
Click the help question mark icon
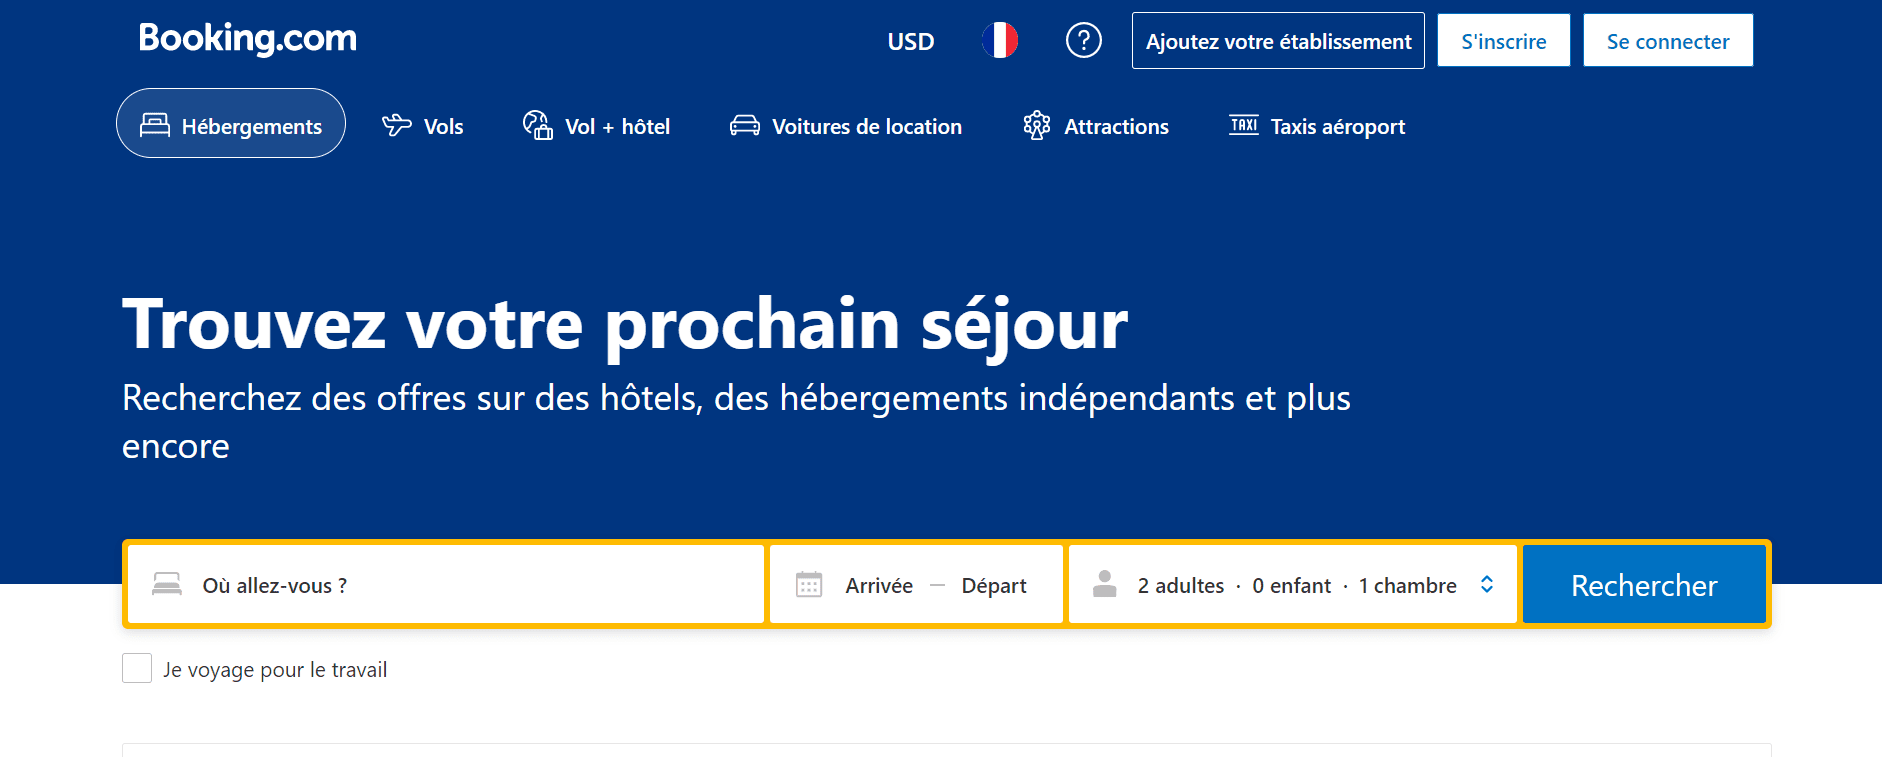click(1083, 41)
